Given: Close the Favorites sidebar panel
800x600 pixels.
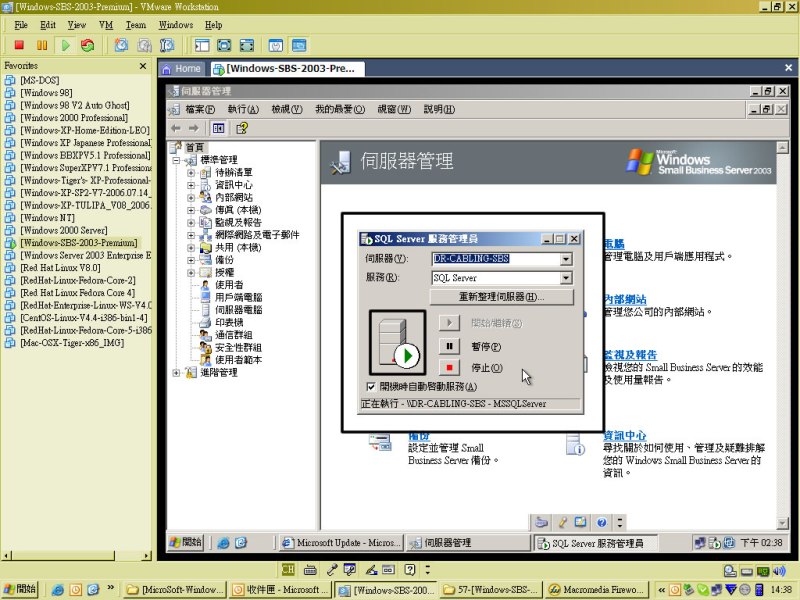Looking at the screenshot, I should [143, 66].
